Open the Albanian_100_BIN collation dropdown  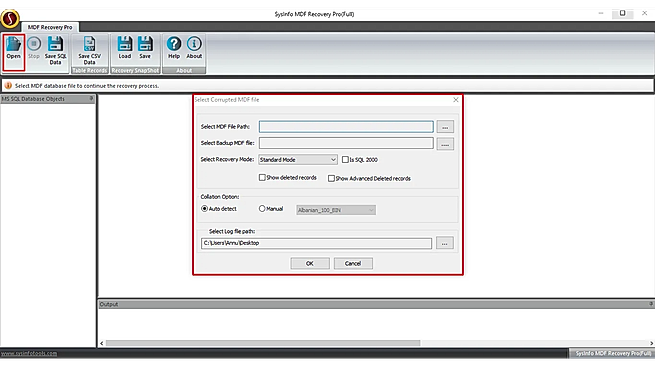pyautogui.click(x=336, y=210)
